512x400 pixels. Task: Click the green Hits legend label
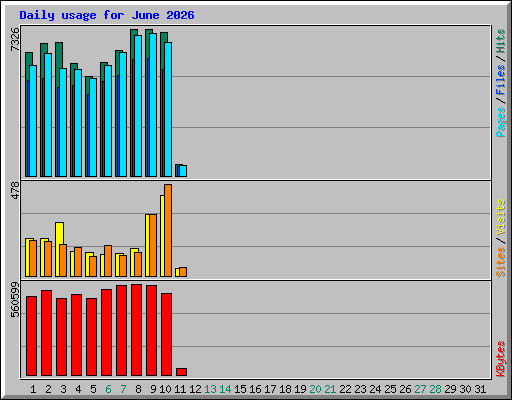click(x=500, y=41)
